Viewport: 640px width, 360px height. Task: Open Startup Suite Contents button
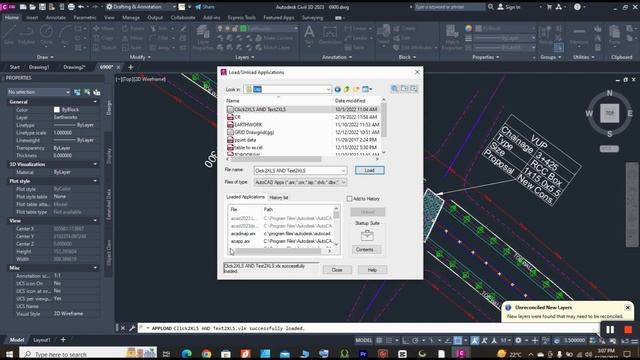click(366, 249)
